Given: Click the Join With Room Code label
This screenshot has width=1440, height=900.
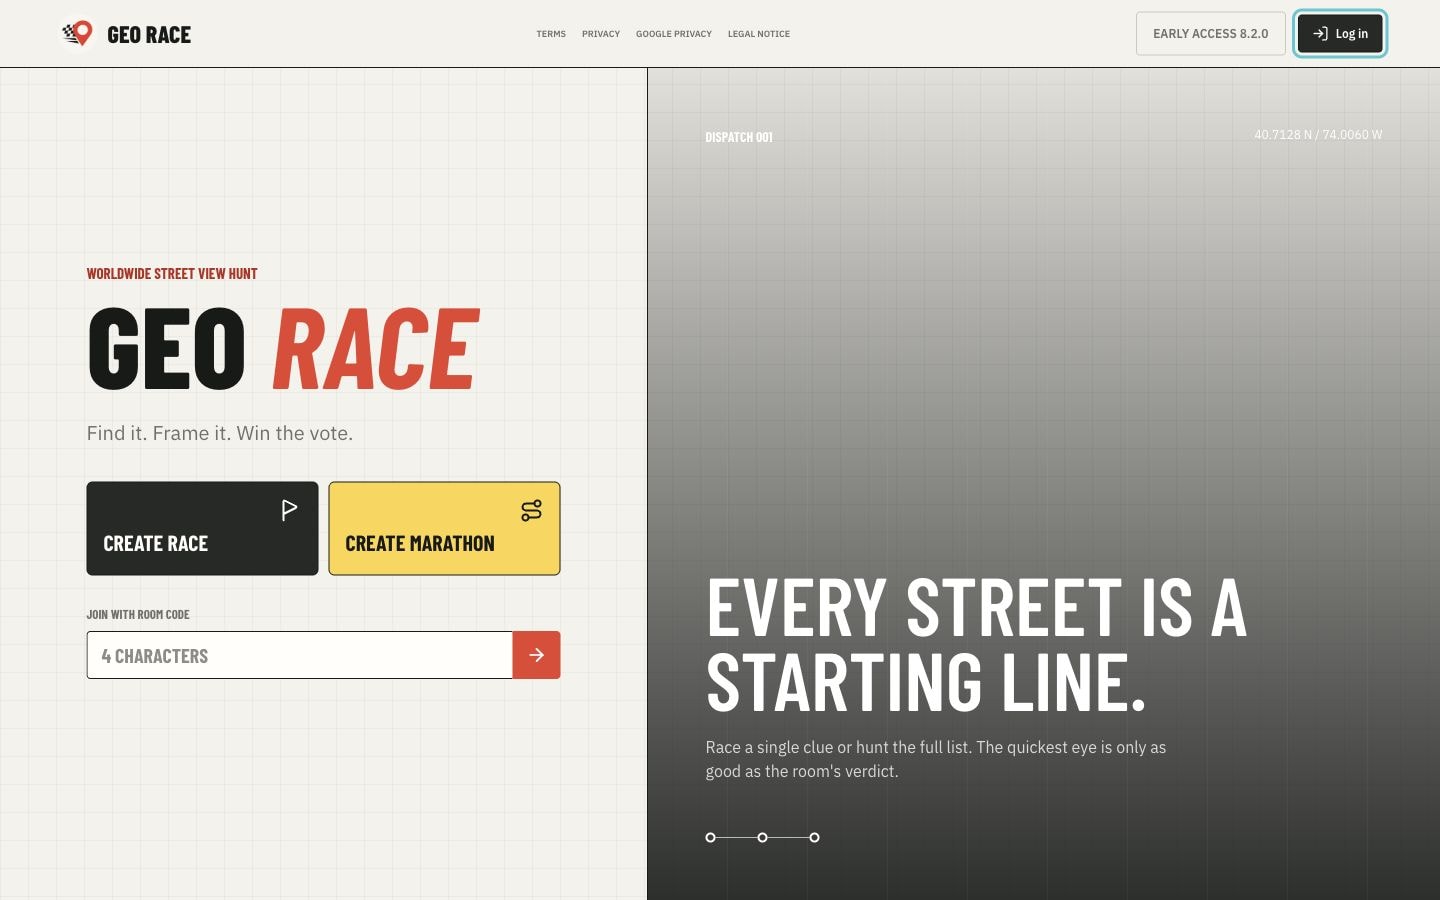Looking at the screenshot, I should click(138, 615).
